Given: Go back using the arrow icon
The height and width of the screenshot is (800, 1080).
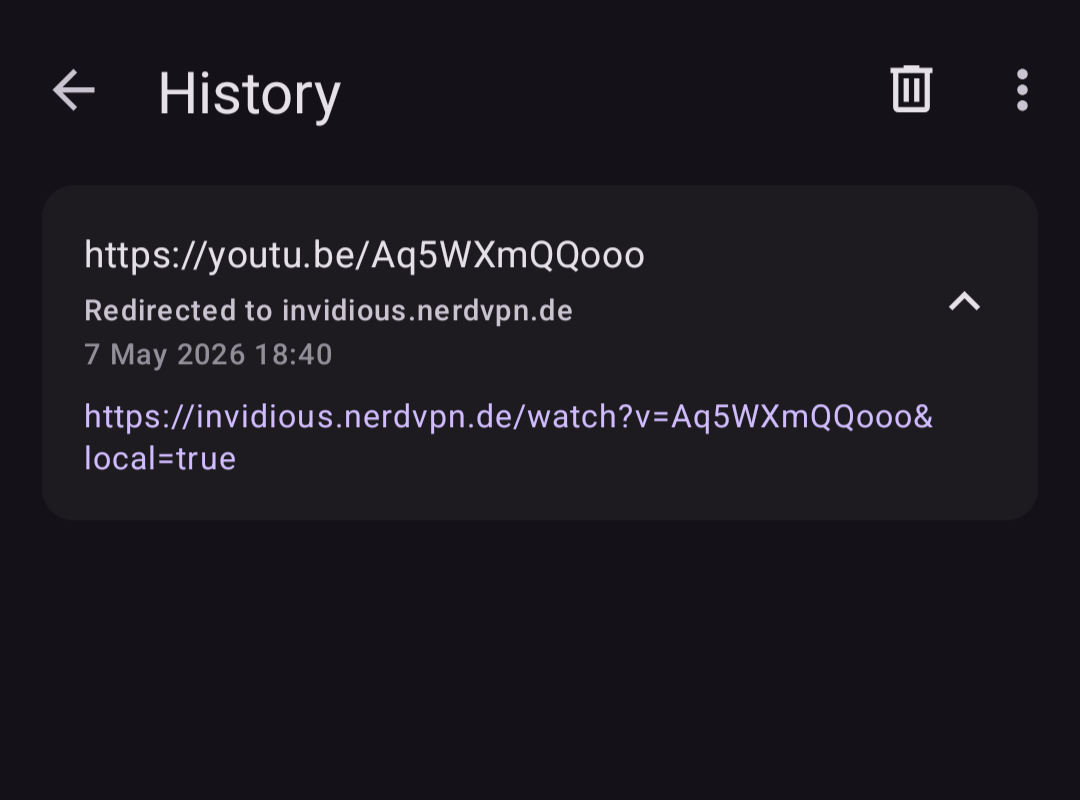Looking at the screenshot, I should coord(74,90).
